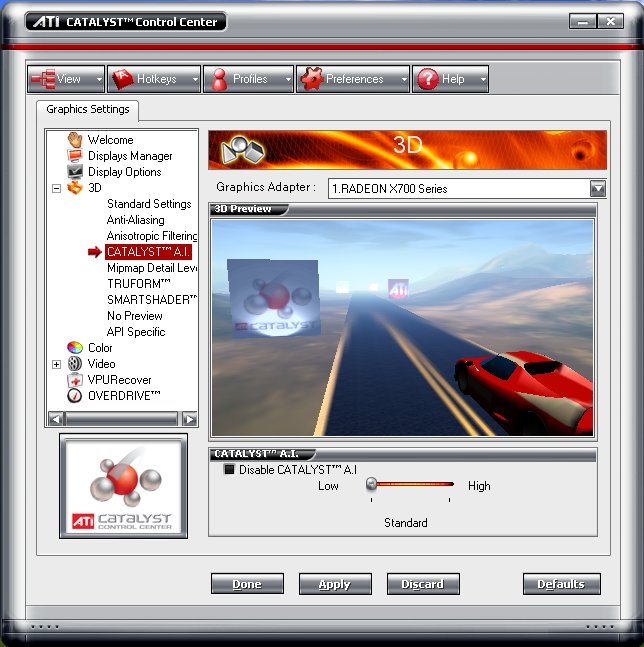Collapse the 3D tree node

(x=57, y=188)
